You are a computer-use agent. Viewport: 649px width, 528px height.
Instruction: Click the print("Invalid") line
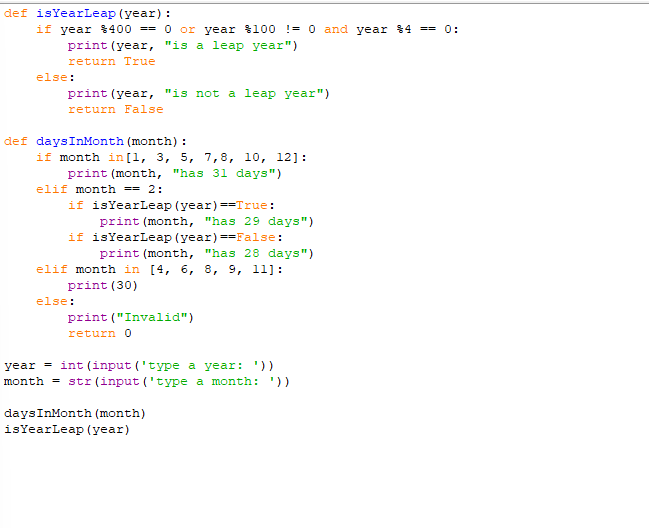[131, 317]
